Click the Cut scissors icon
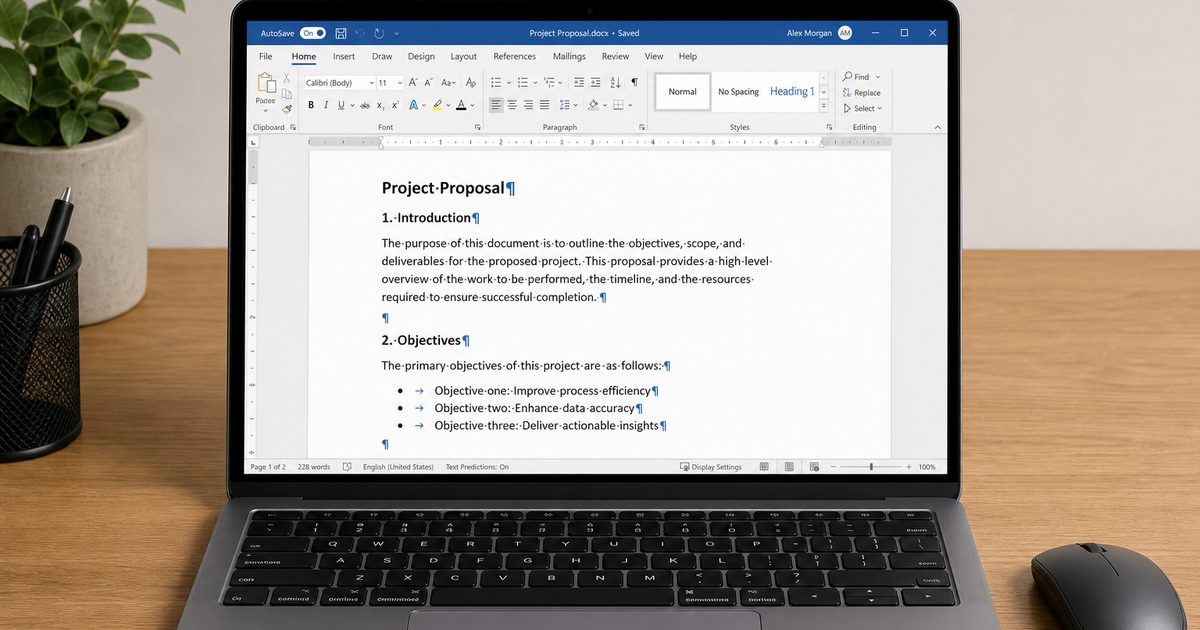The image size is (1200, 630). (x=286, y=78)
